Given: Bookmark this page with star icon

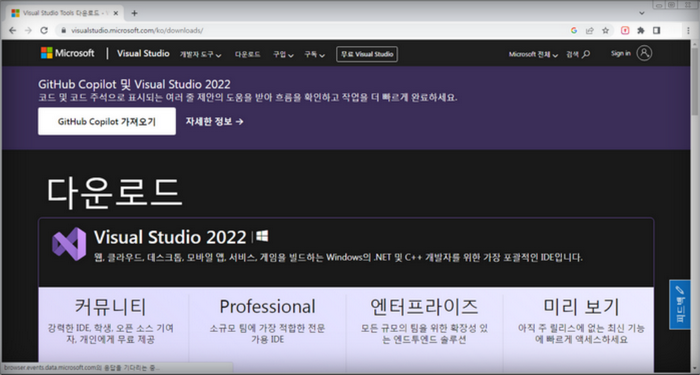Looking at the screenshot, I should pos(605,30).
